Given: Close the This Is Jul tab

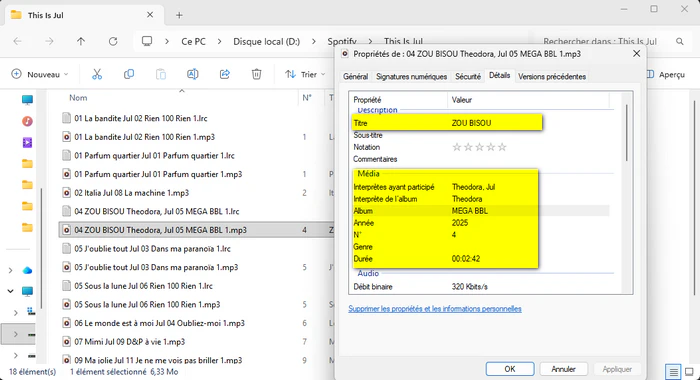Looking at the screenshot, I should point(150,15).
